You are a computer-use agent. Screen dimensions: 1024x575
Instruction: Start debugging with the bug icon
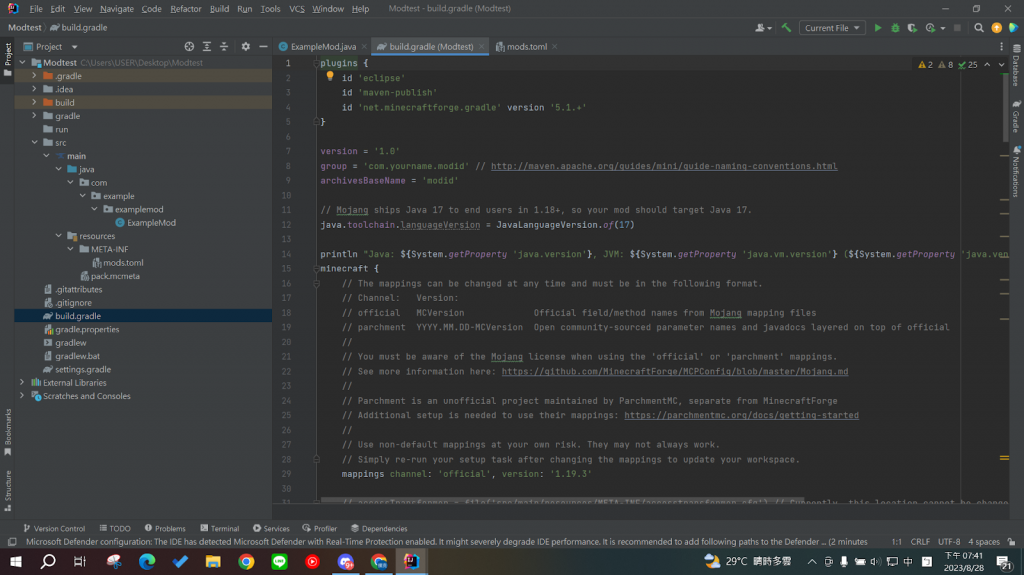tap(895, 28)
